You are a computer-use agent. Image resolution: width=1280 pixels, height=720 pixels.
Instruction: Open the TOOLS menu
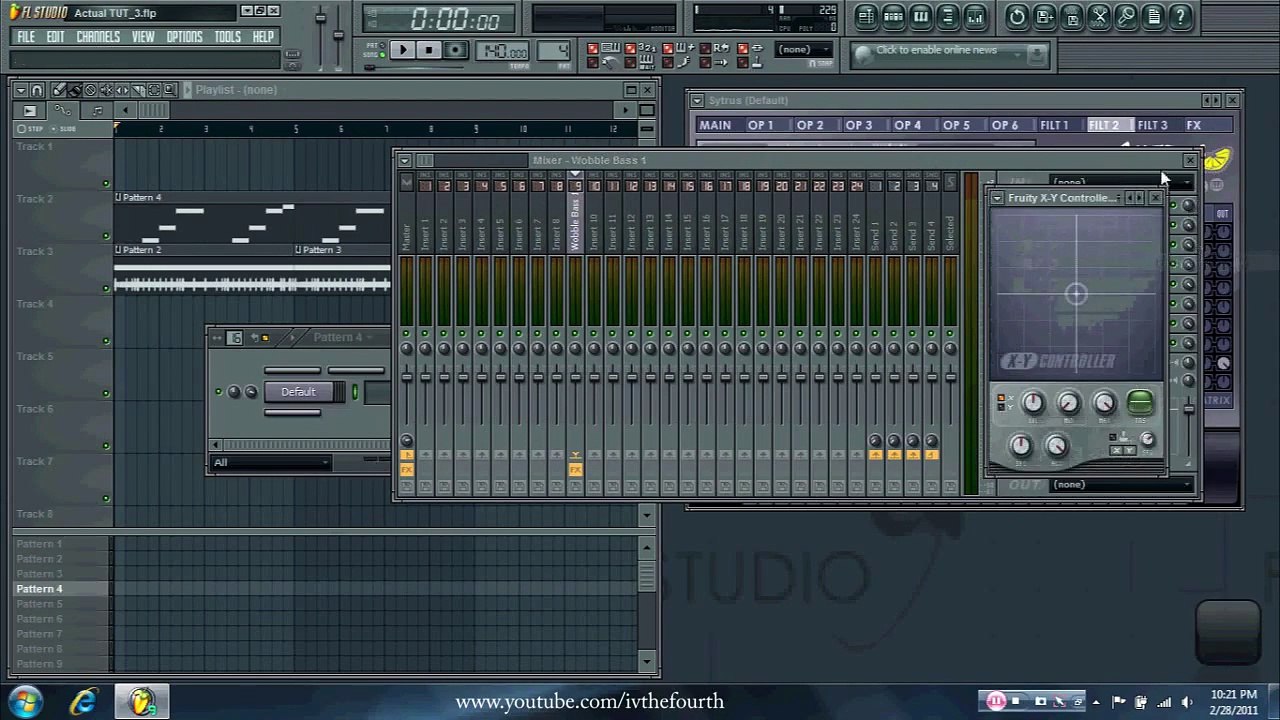coord(227,36)
